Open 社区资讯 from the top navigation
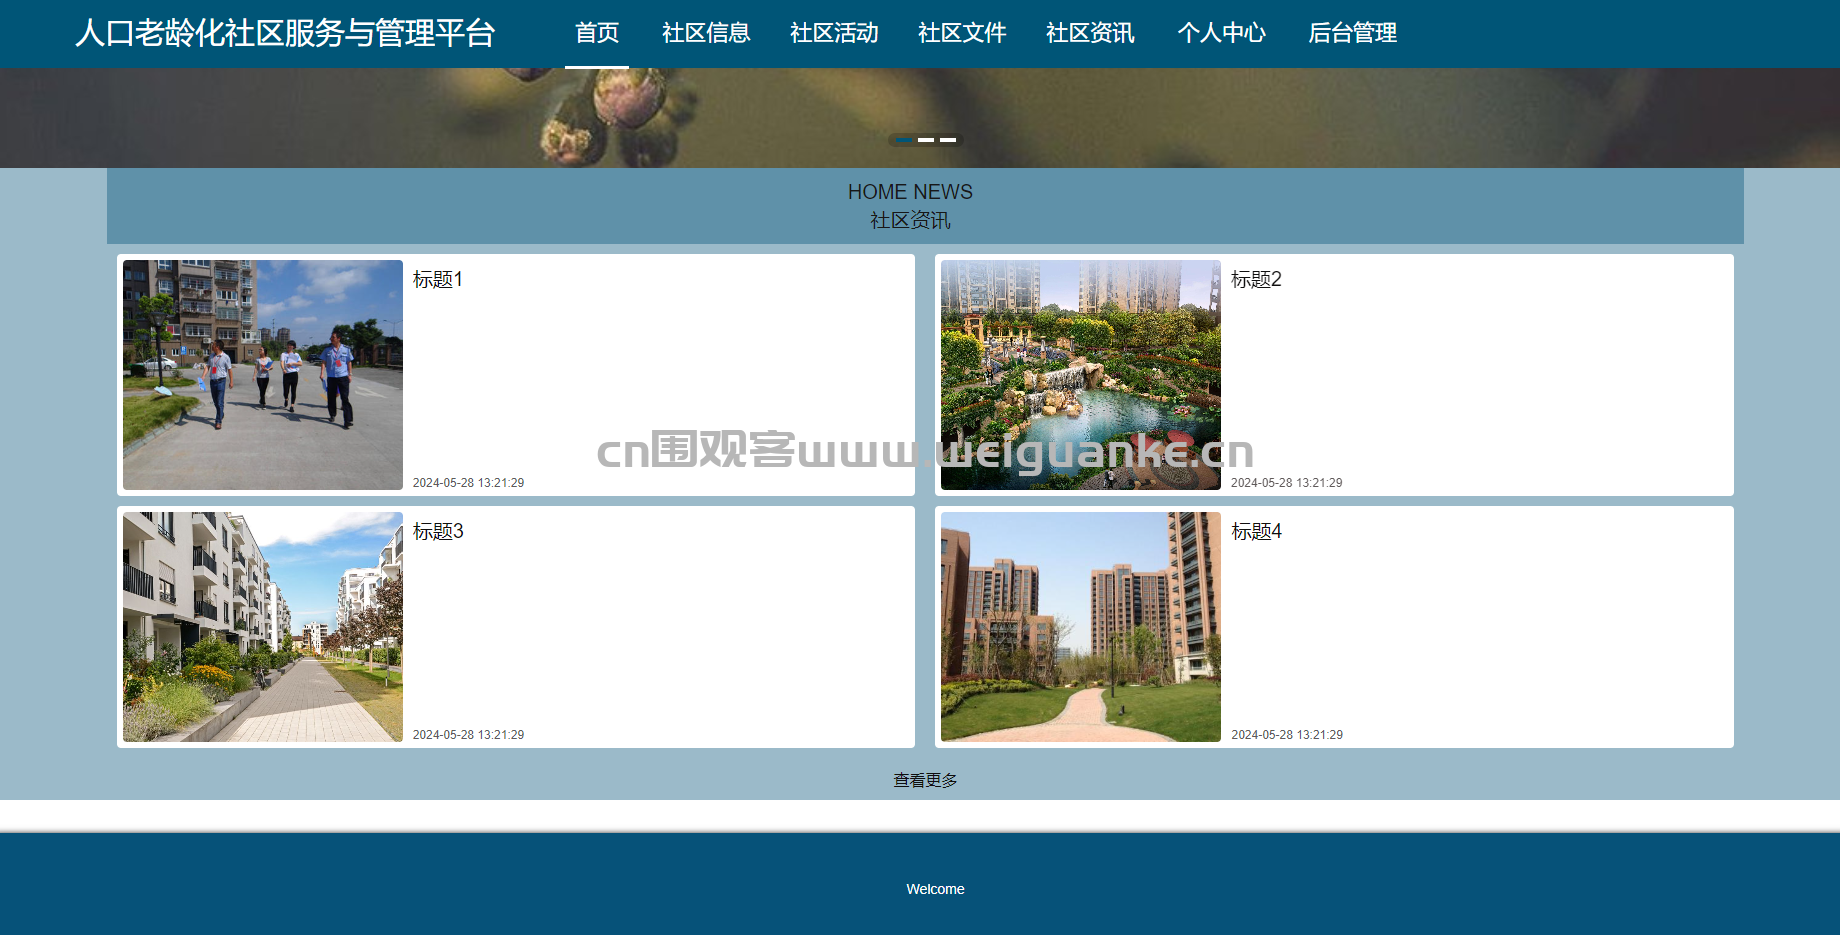Image resolution: width=1840 pixels, height=935 pixels. (x=1090, y=33)
